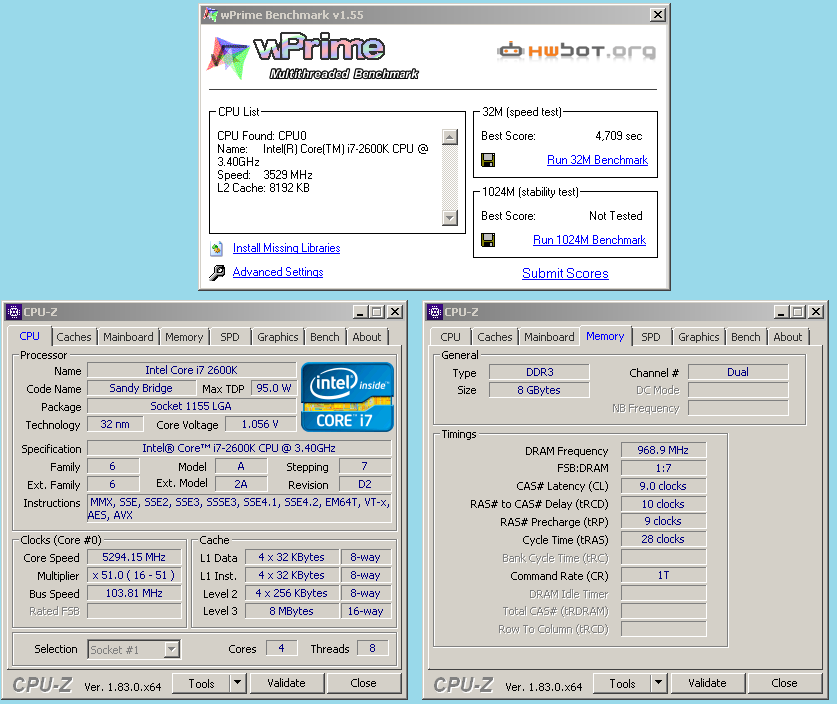
Task: Click Validate in left CPU-Z window
Action: [x=287, y=683]
